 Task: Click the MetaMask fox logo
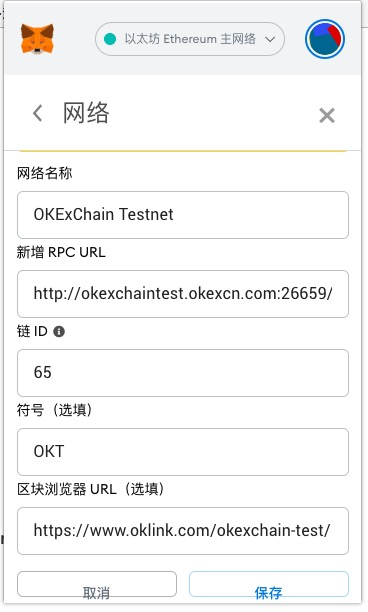click(x=37, y=39)
